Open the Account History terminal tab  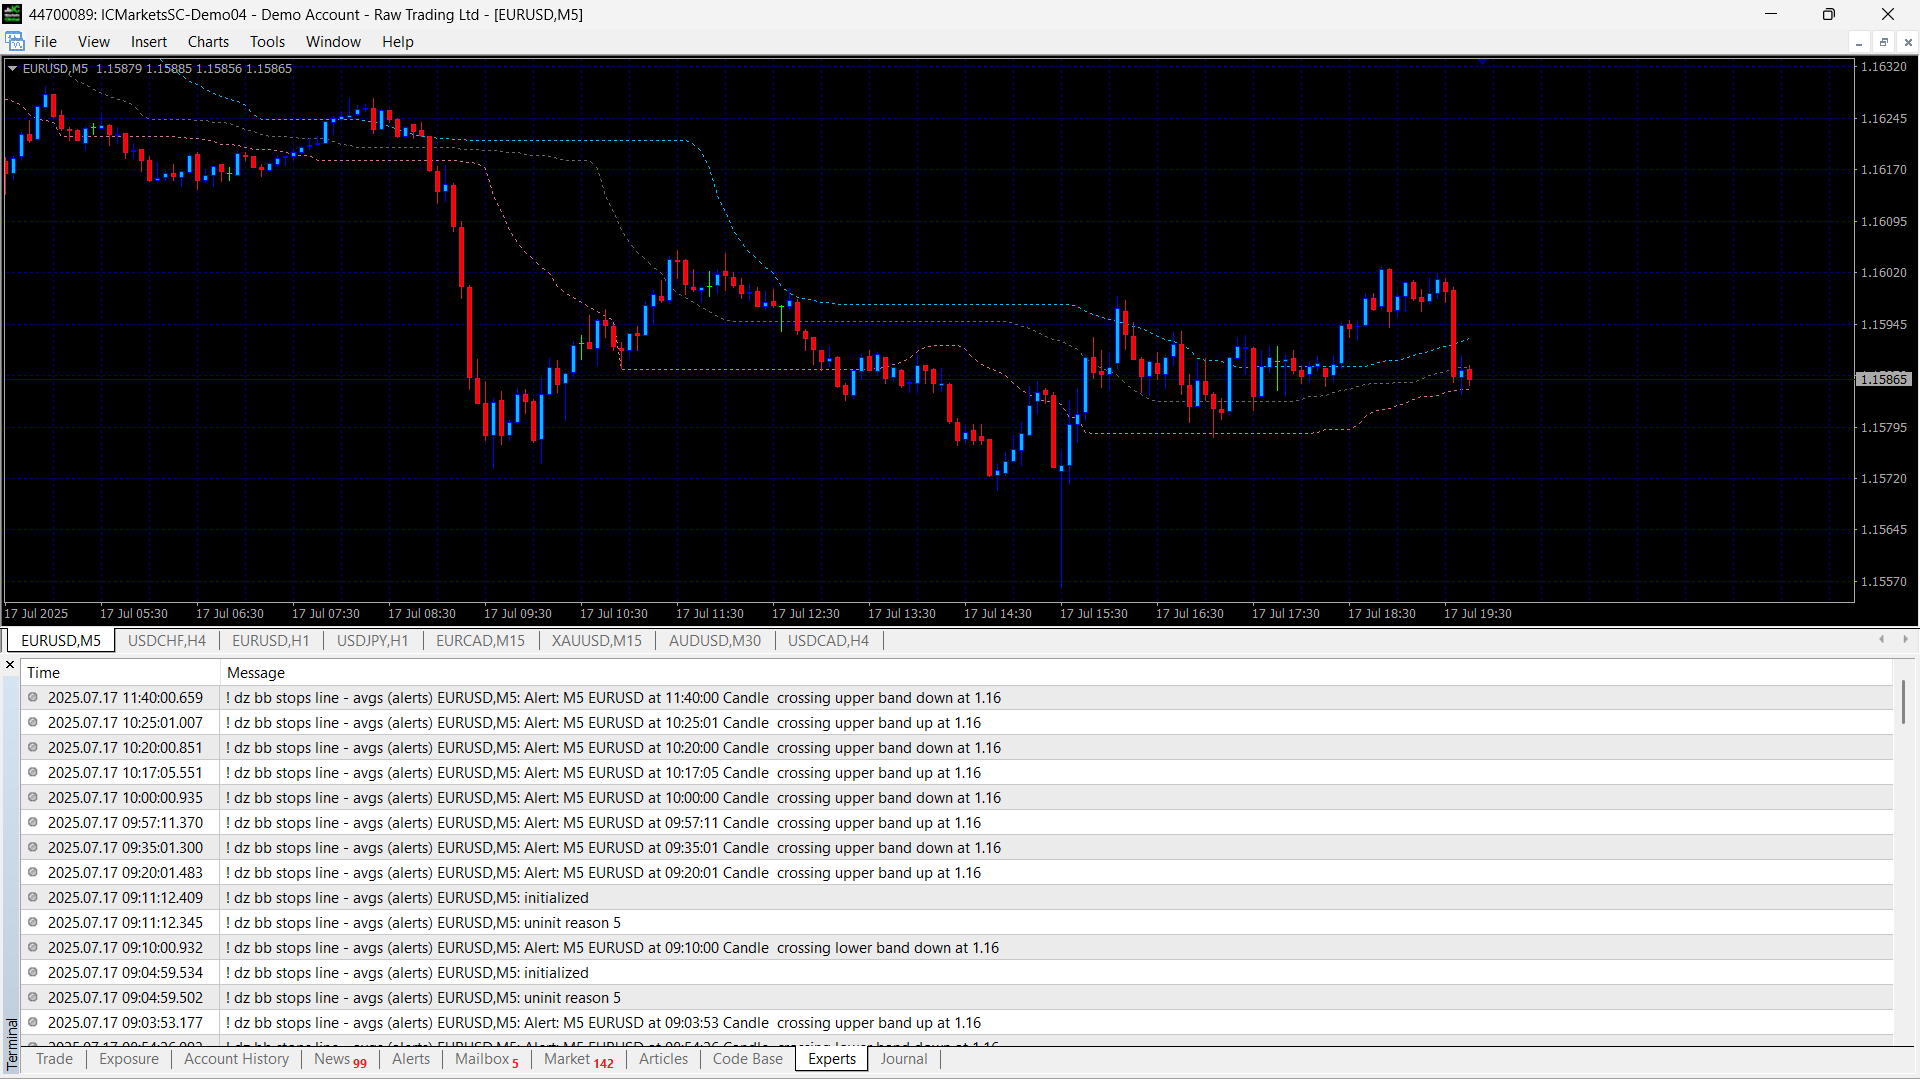236,1059
